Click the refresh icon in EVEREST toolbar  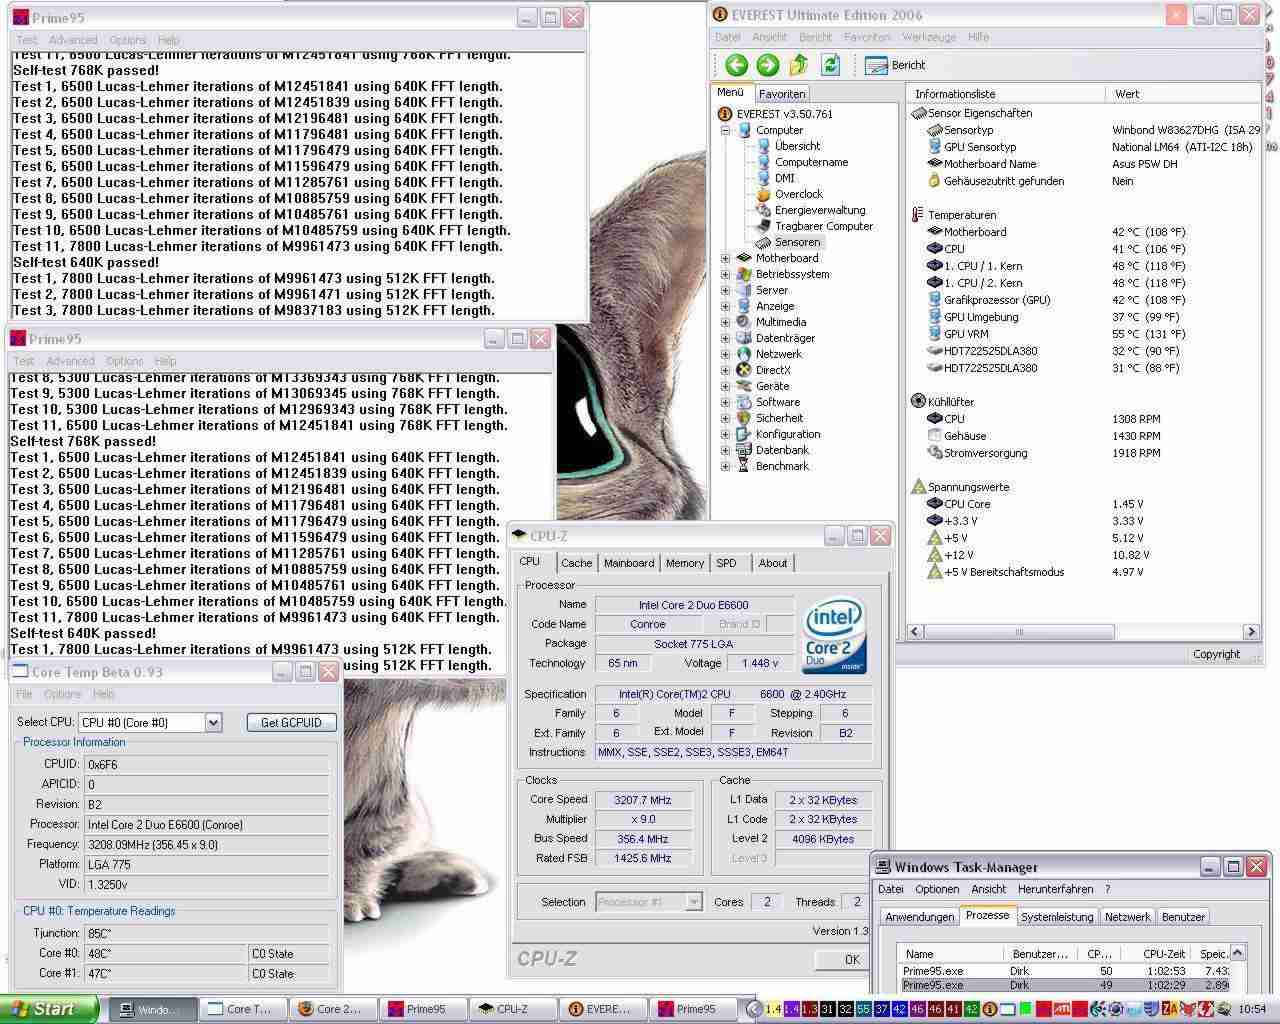[830, 65]
